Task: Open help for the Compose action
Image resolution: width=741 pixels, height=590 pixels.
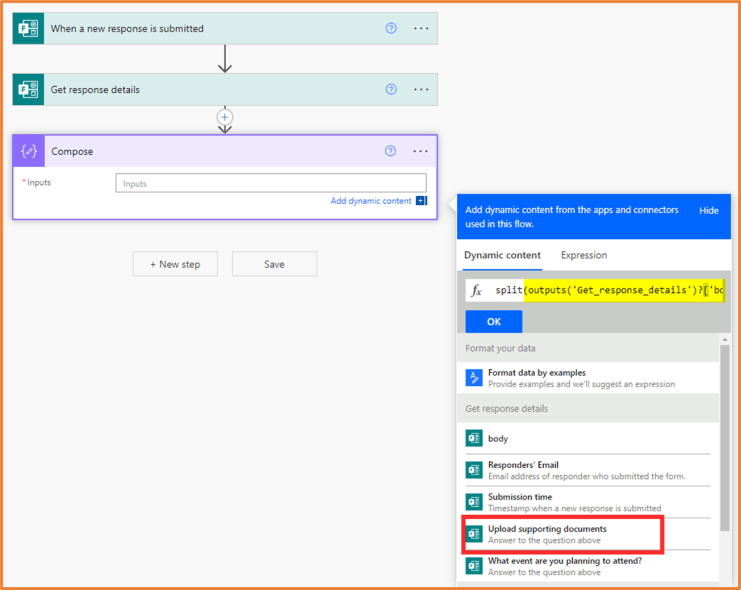Action: [390, 151]
